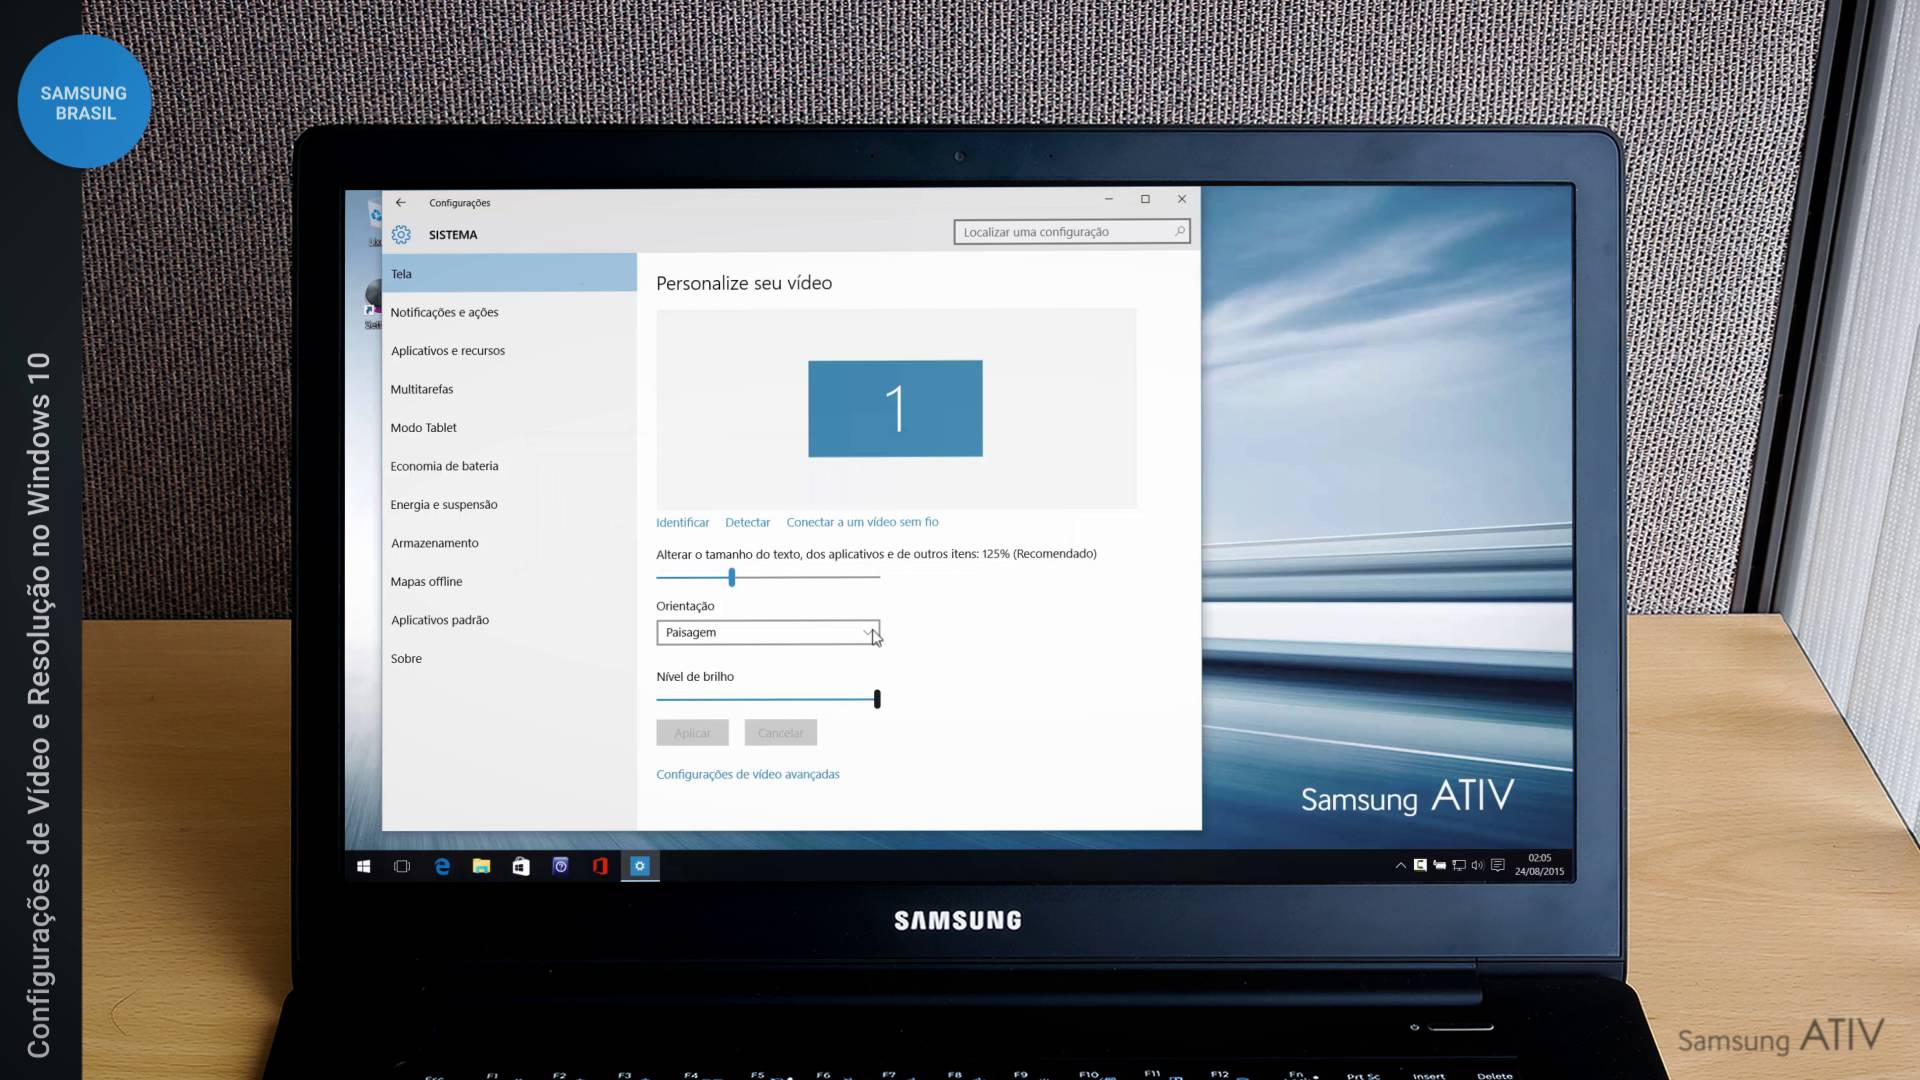Minimize the Configurações window
The image size is (1920, 1080).
(1109, 199)
